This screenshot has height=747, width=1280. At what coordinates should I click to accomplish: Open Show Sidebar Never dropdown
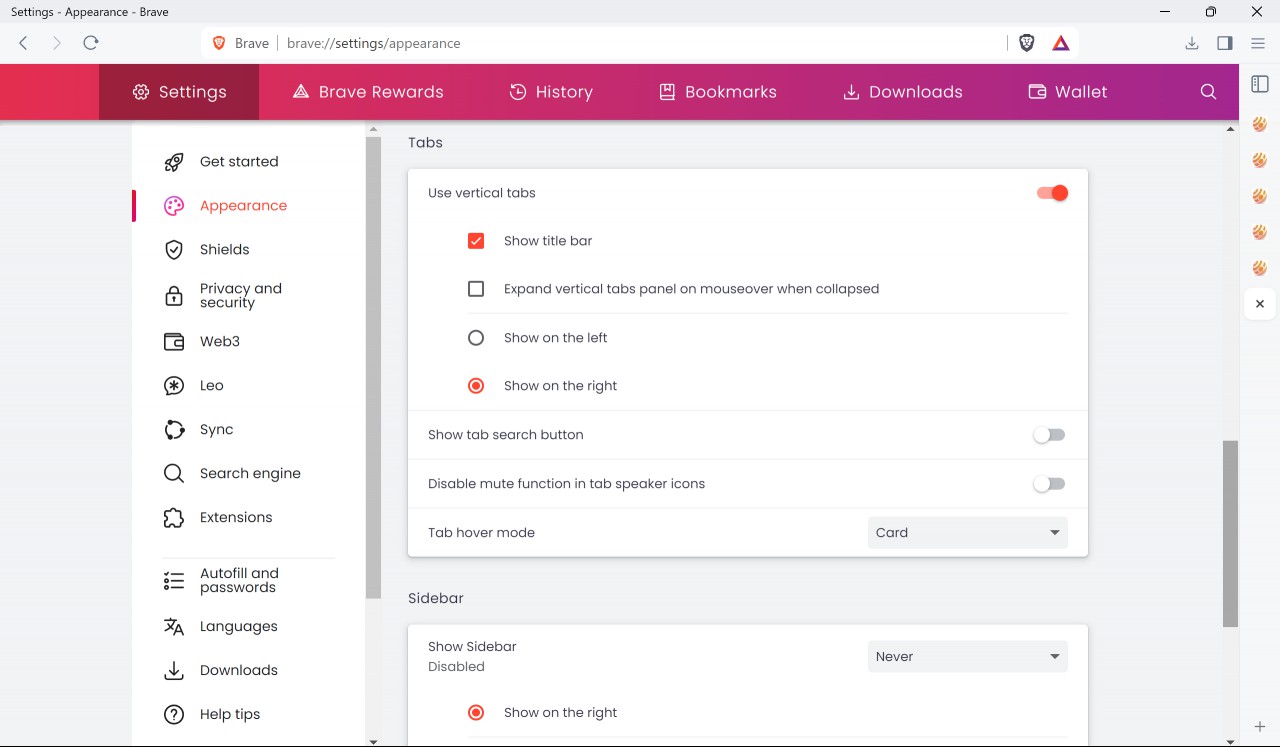(967, 657)
